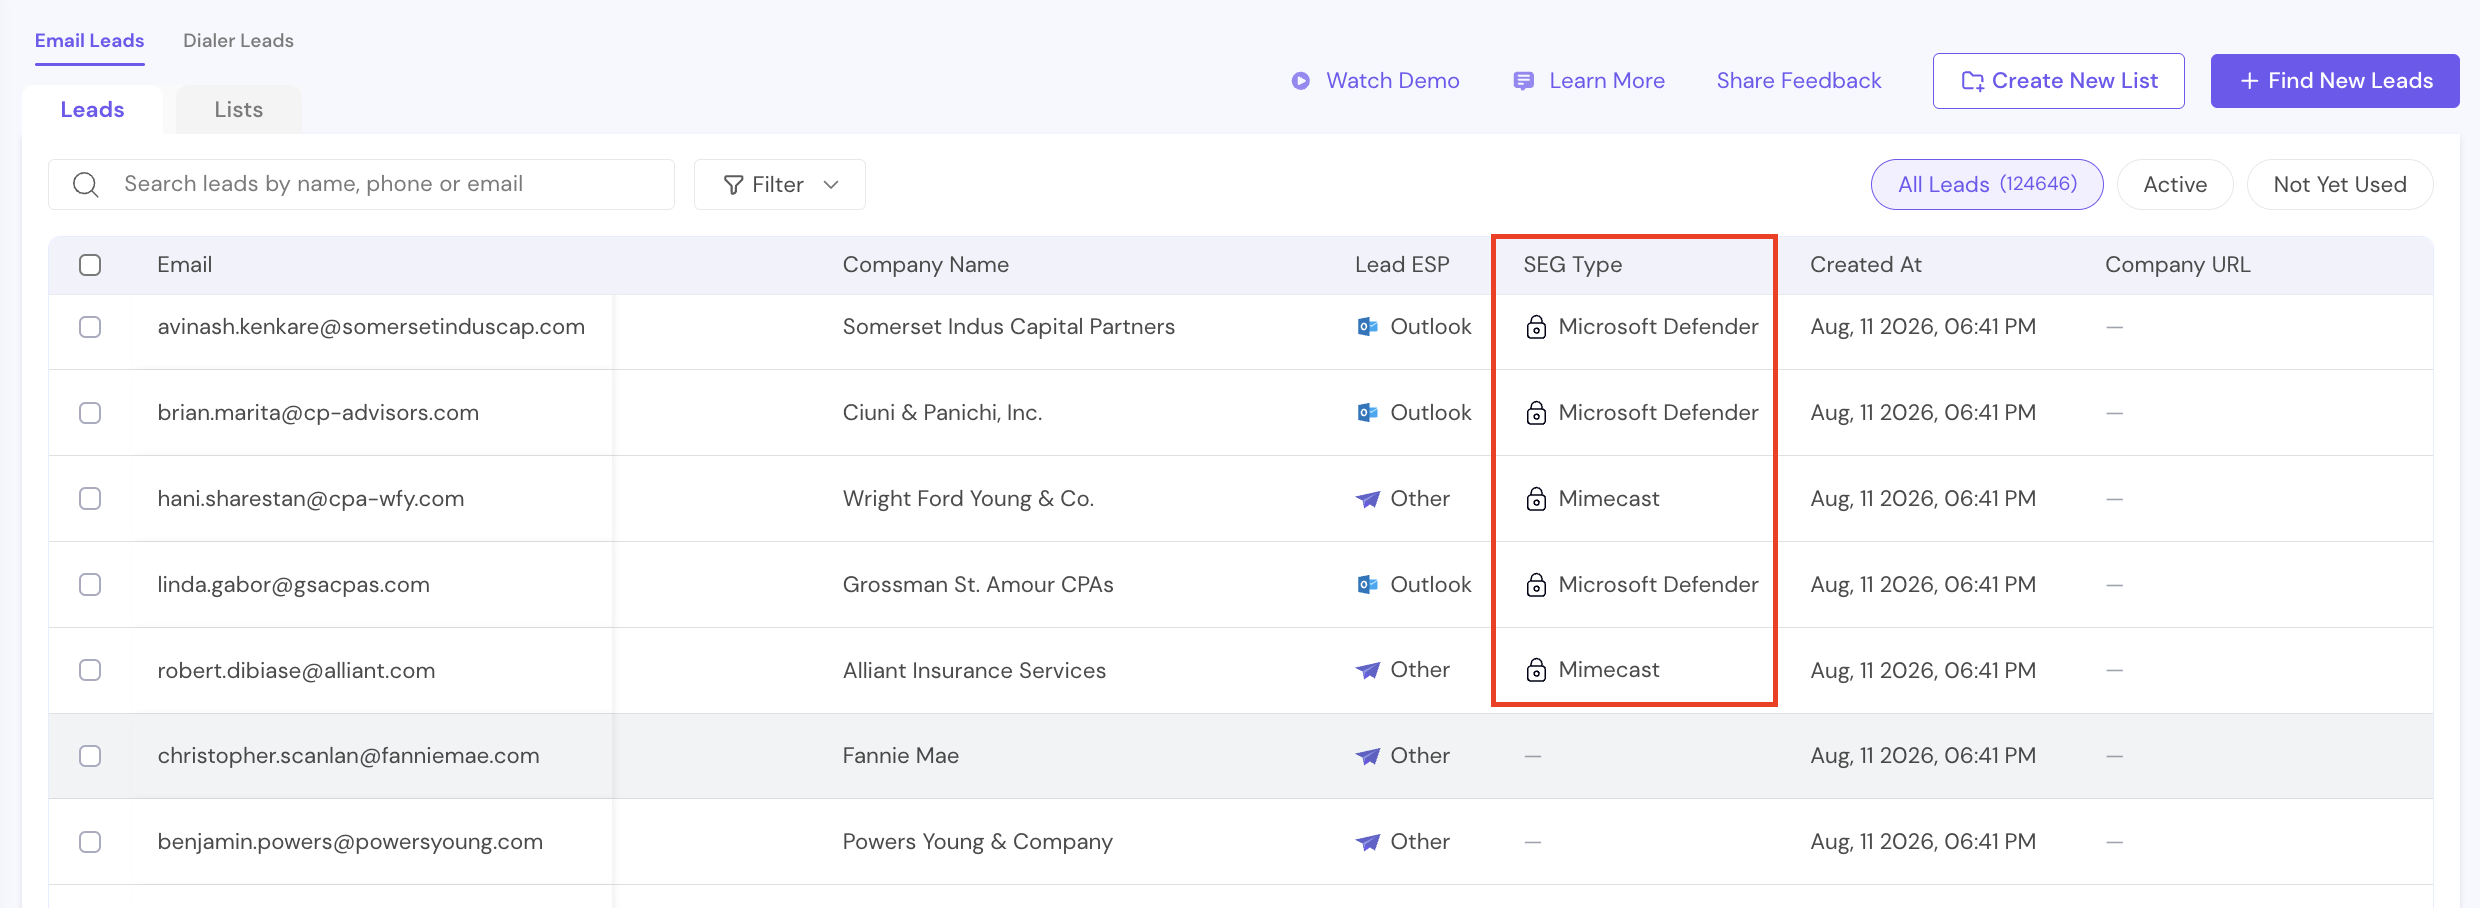2480x908 pixels.
Task: Toggle the select-all checkbox in table header
Action: coord(90,265)
